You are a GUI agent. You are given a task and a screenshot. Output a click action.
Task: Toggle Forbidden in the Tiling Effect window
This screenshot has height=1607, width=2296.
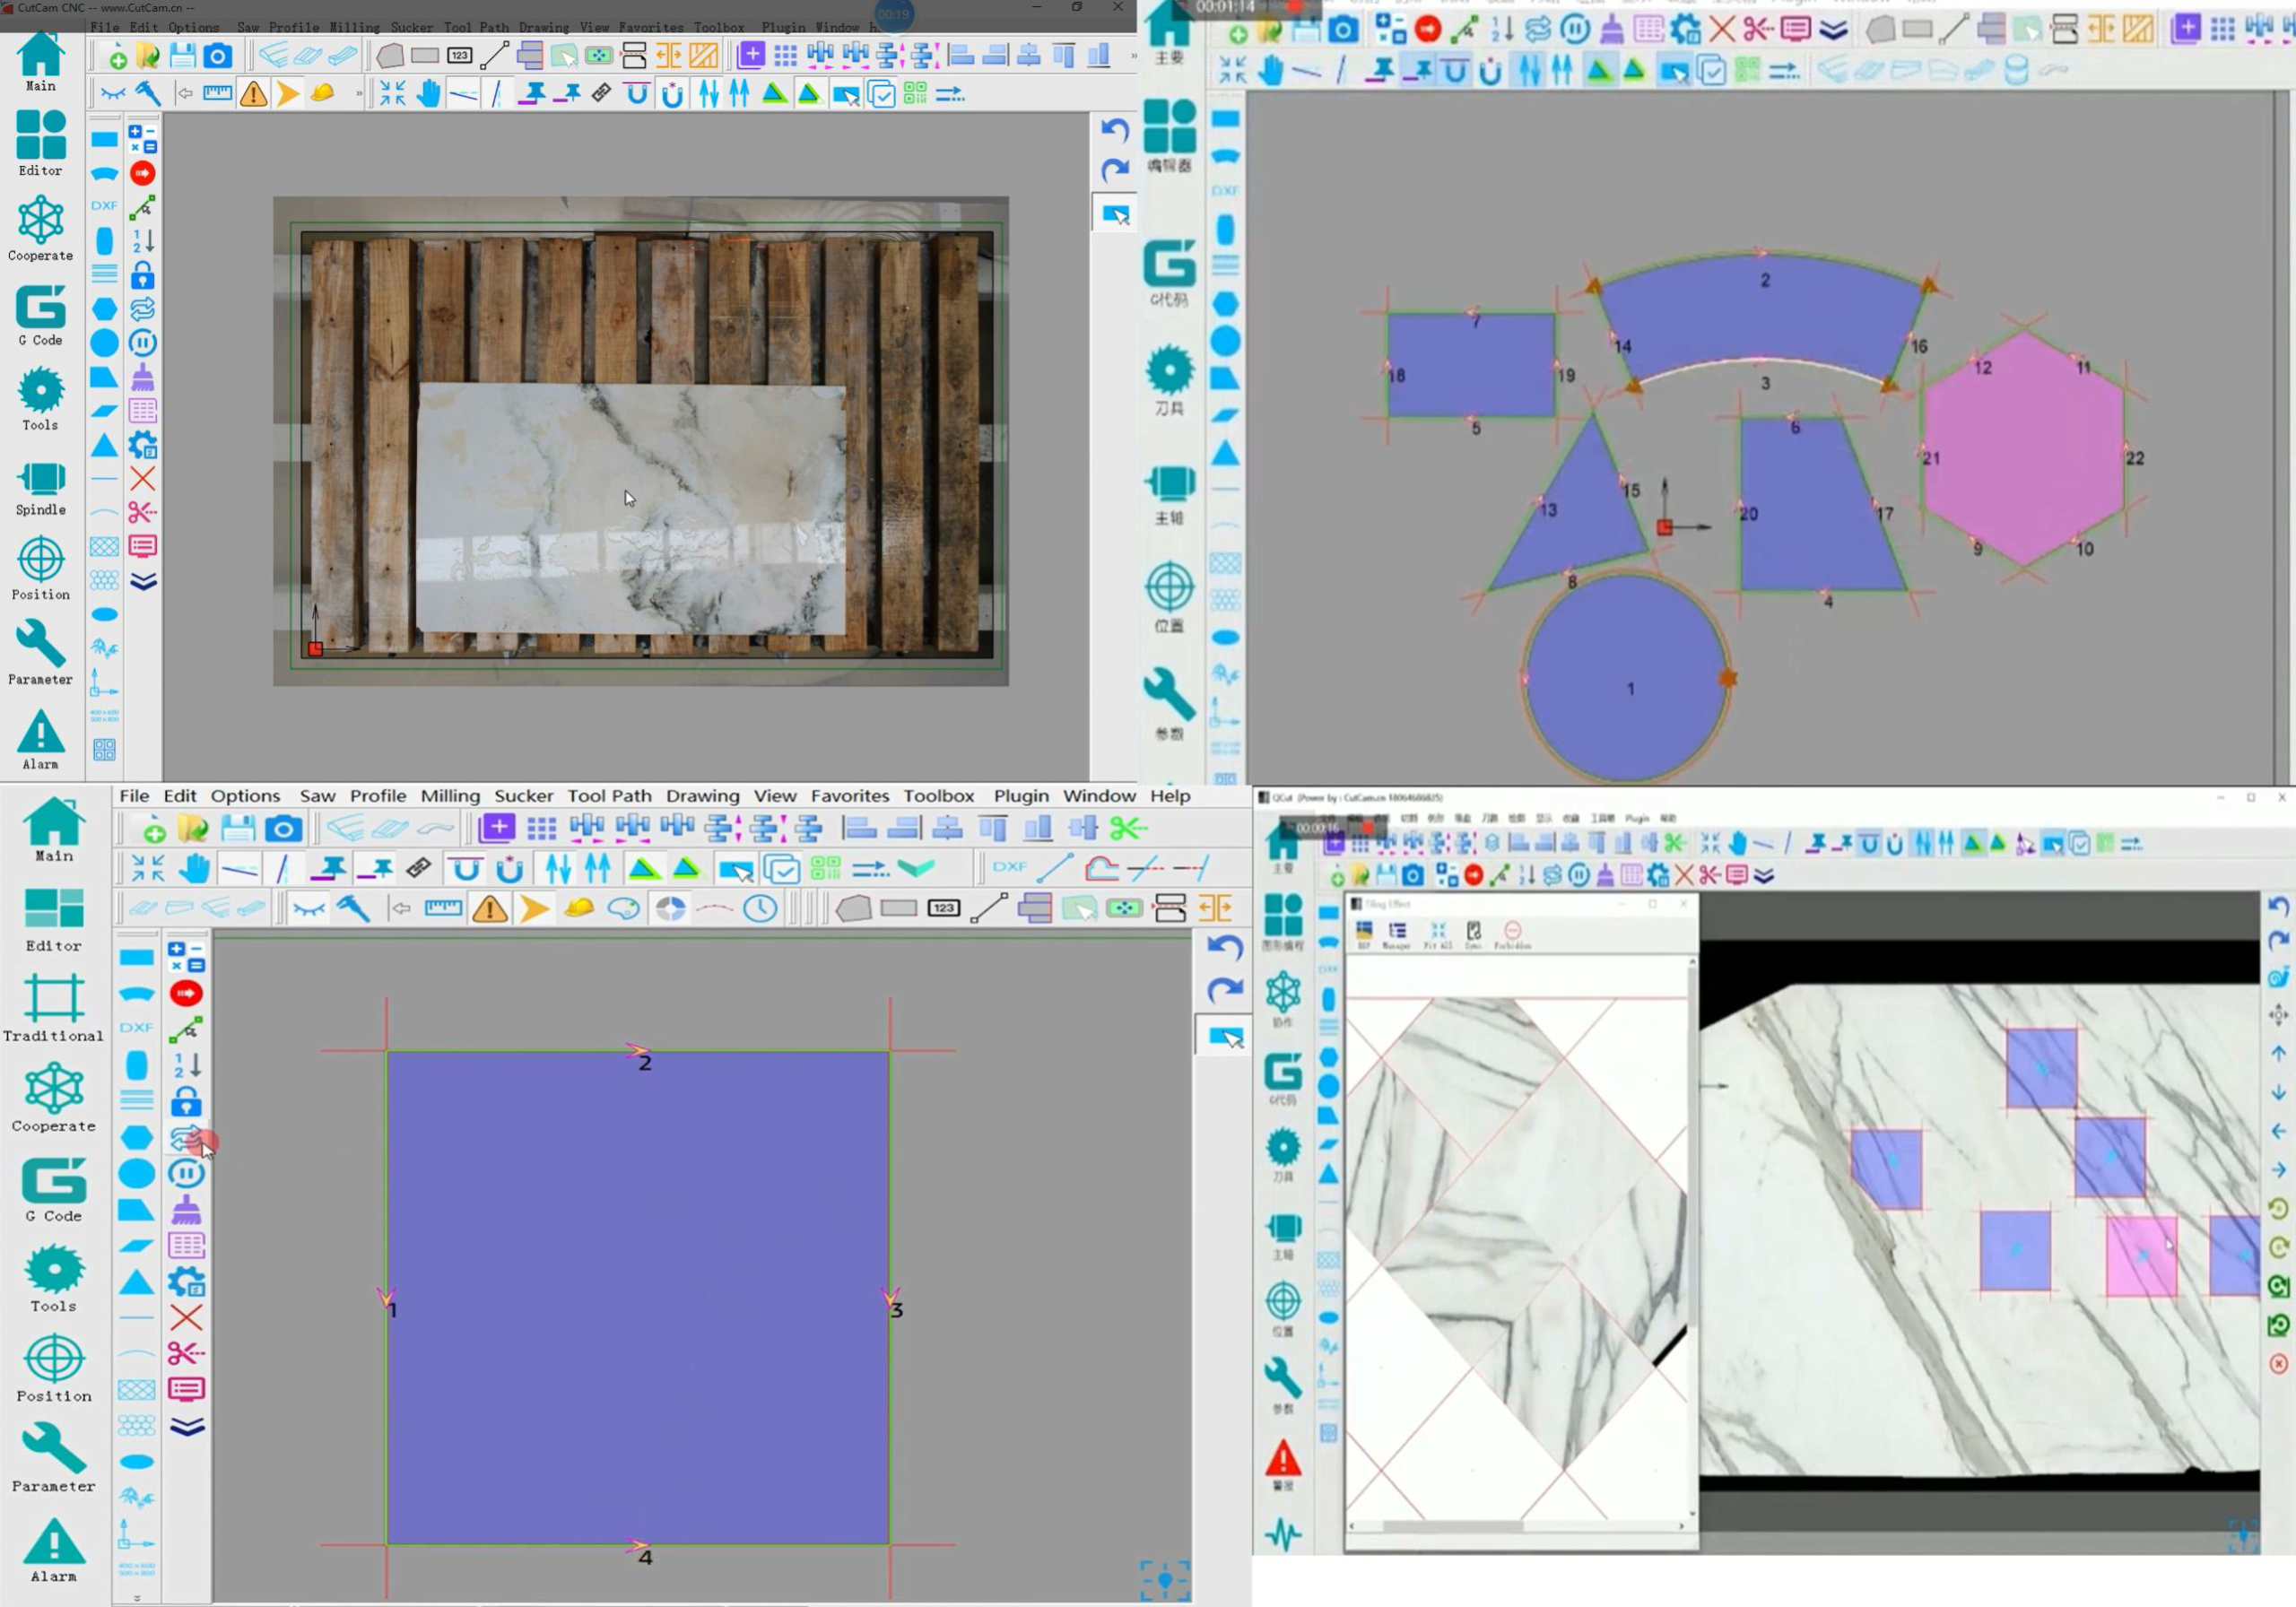coord(1512,935)
